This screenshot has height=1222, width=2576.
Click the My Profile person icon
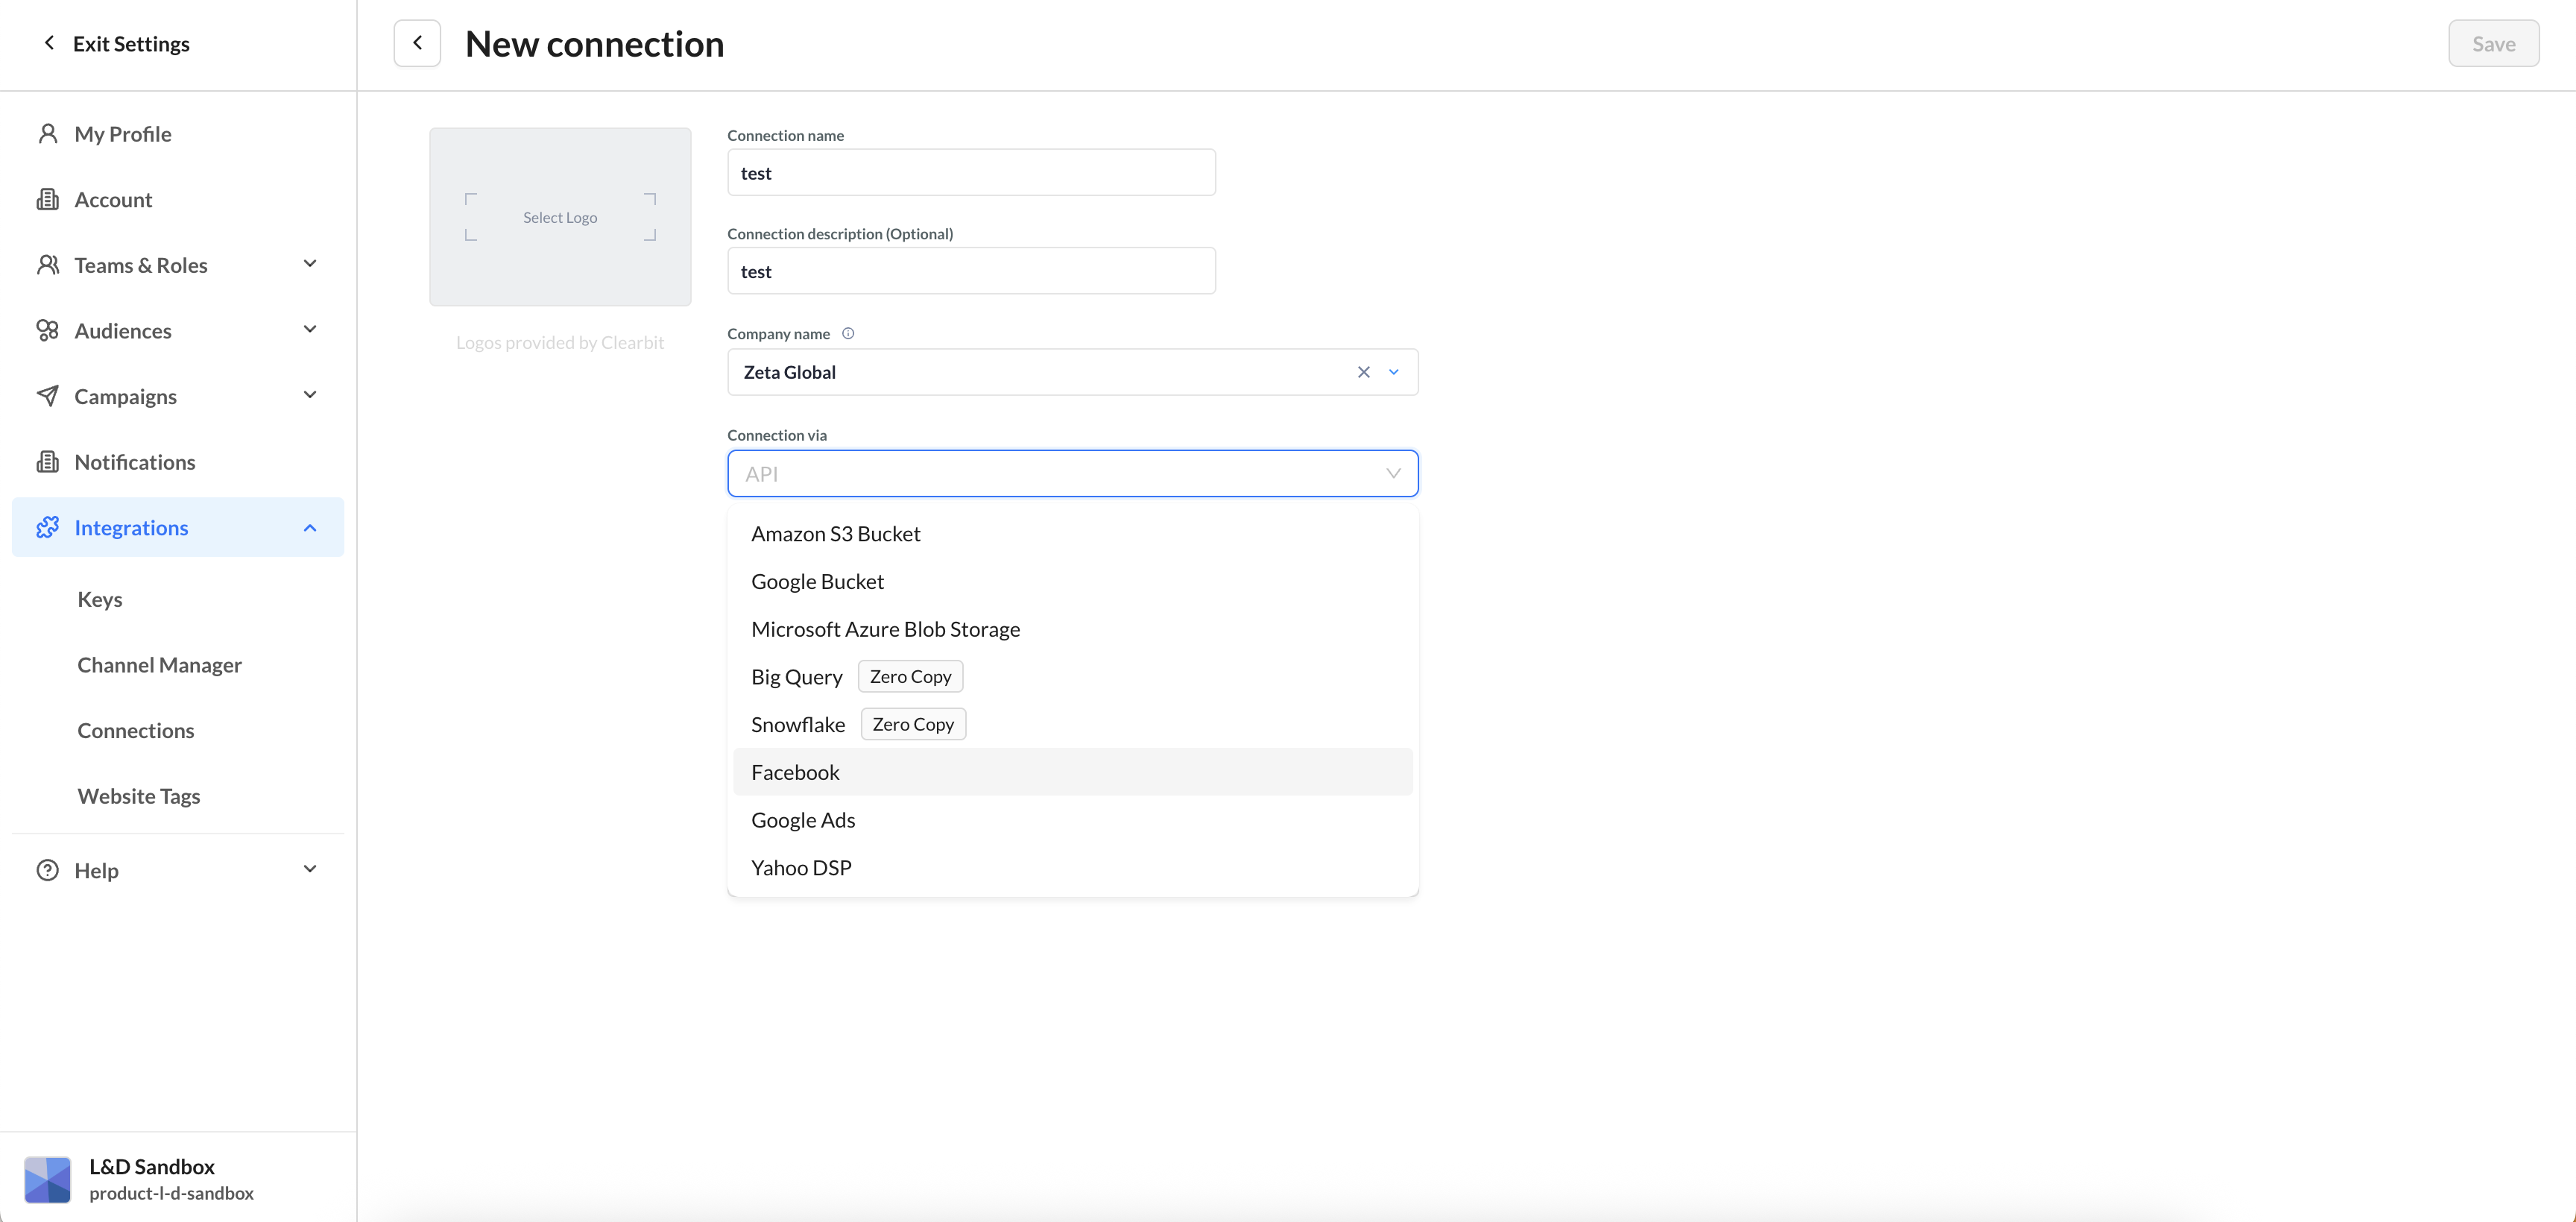coord(47,134)
